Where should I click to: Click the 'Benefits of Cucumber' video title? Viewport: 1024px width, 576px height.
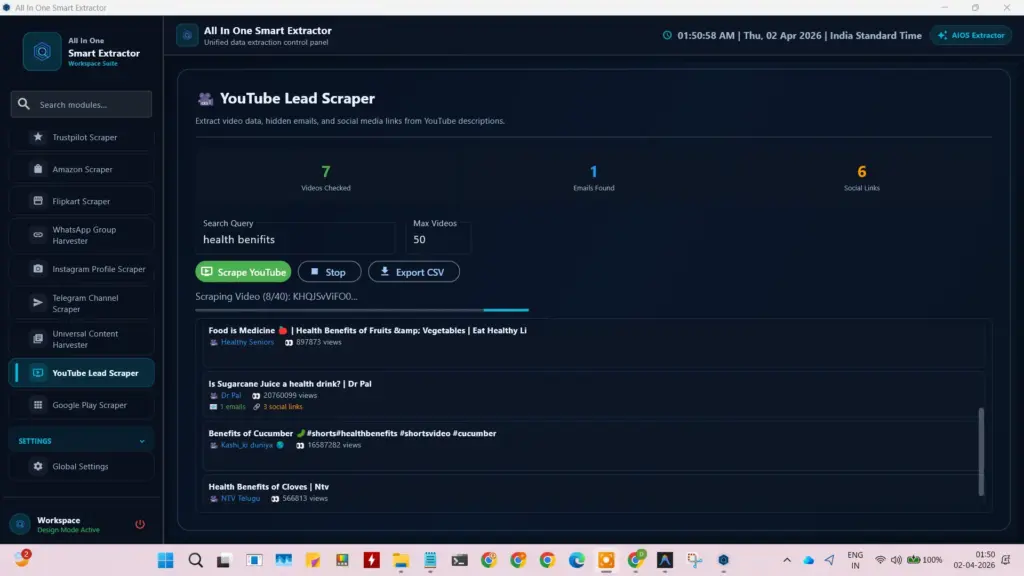pos(352,434)
